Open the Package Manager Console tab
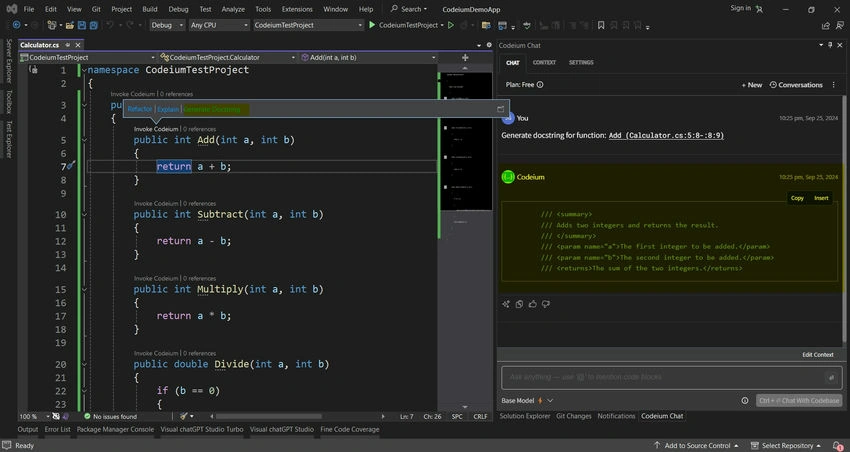The width and height of the screenshot is (850, 452). [115, 429]
